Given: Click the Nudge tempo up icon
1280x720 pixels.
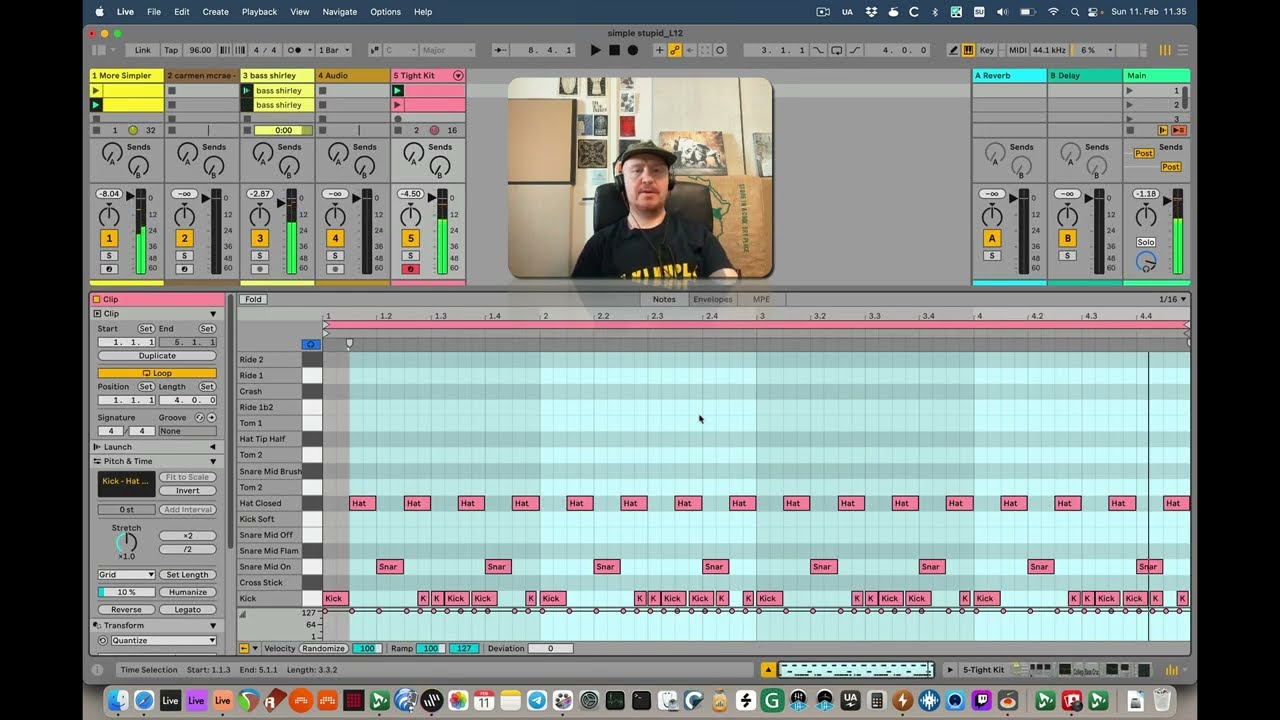Looking at the screenshot, I should coord(239,50).
